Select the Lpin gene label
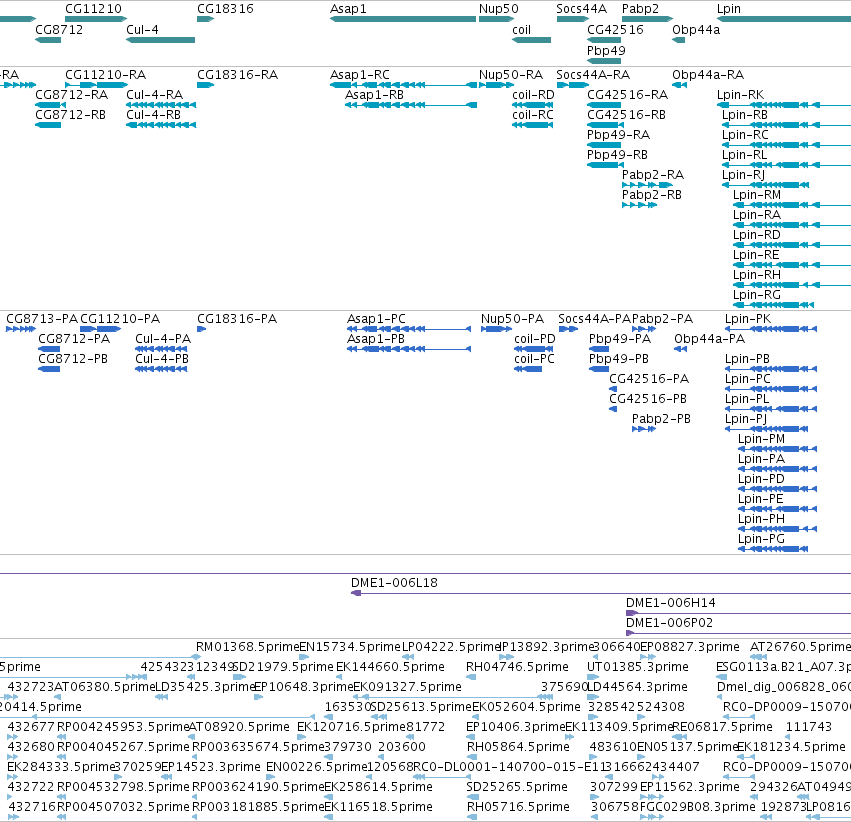 tap(728, 9)
